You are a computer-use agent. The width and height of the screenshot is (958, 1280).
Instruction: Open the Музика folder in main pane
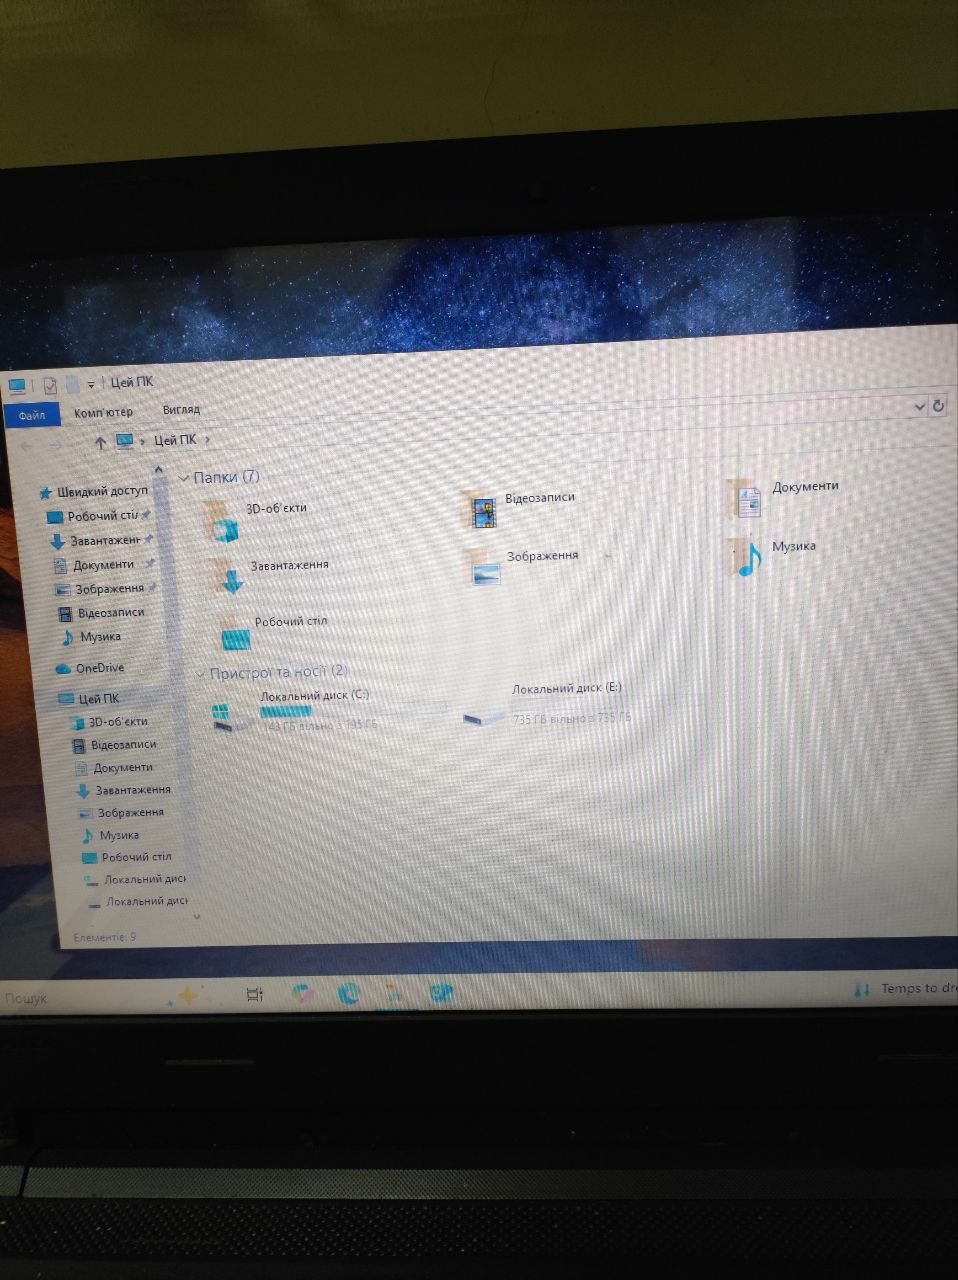(747, 558)
